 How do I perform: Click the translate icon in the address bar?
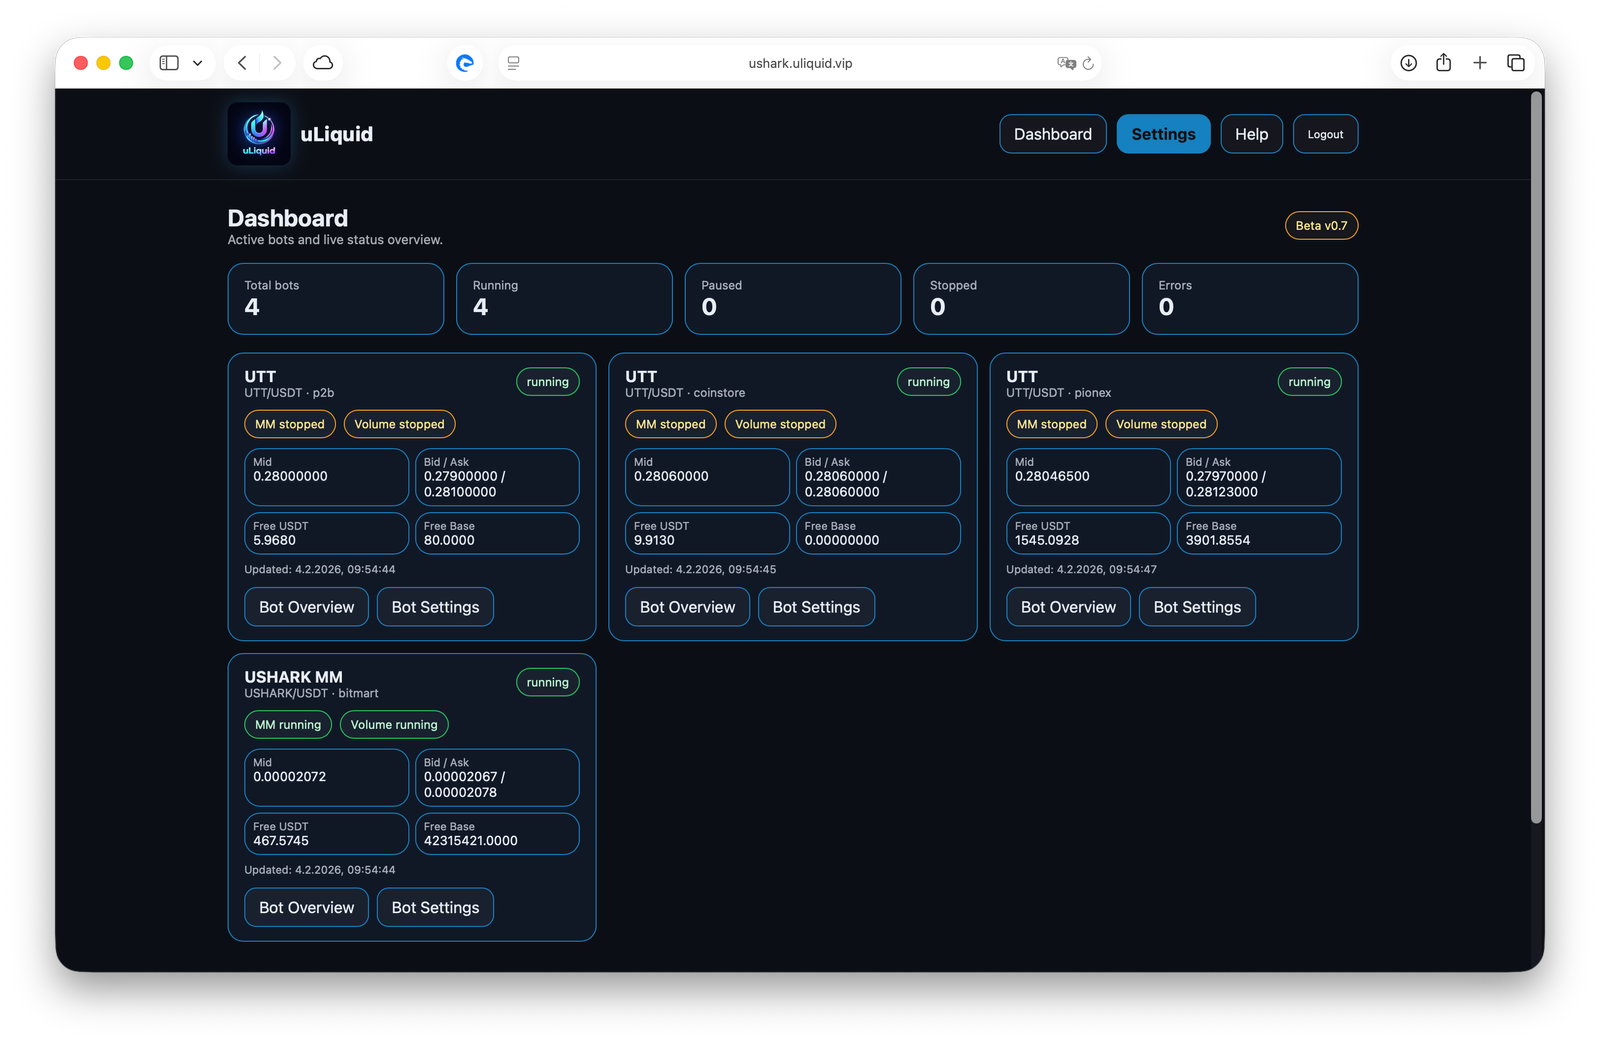pyautogui.click(x=1066, y=63)
